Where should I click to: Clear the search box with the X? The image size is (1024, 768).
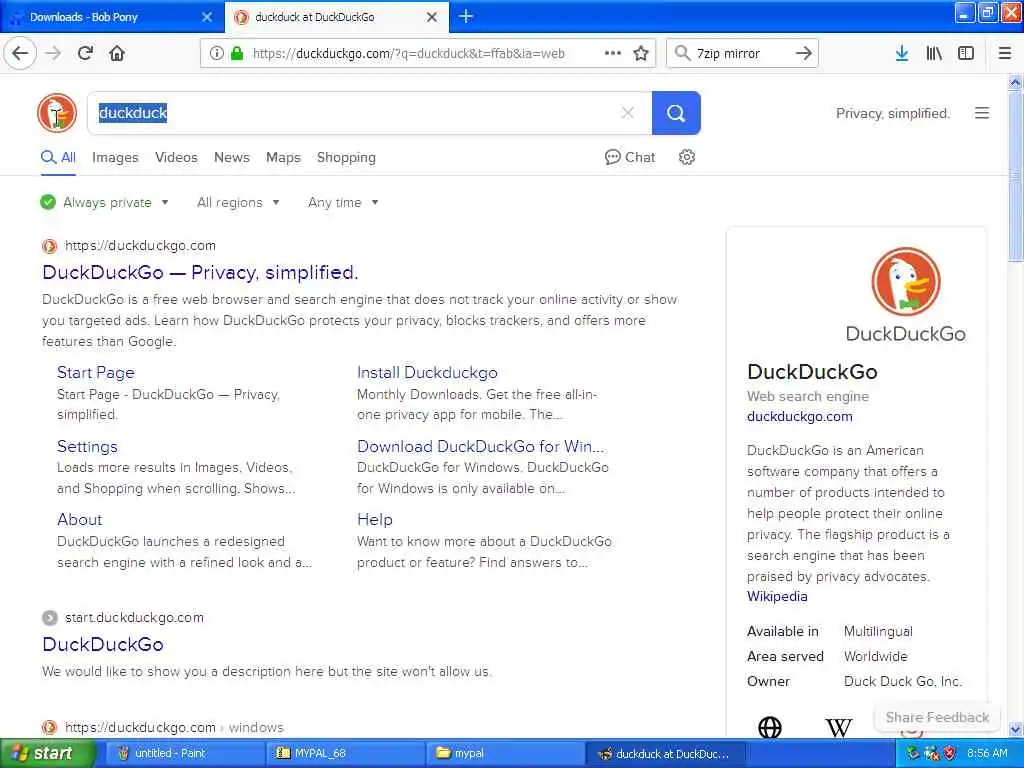(628, 113)
